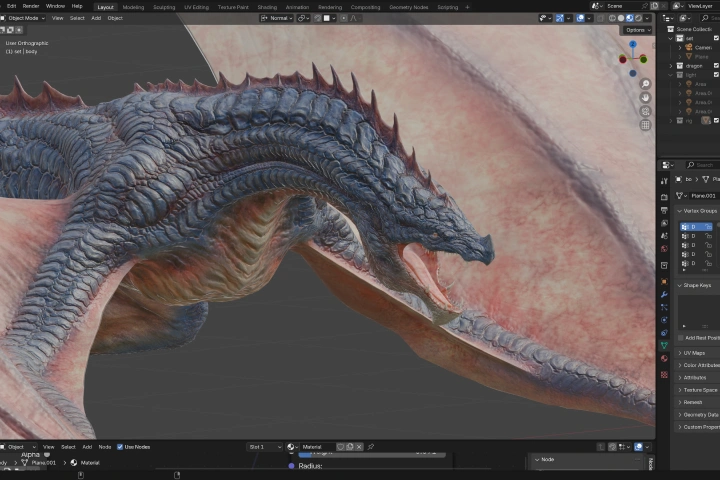
Task: Enable the Add Rest Position checkbox
Action: pos(681,338)
